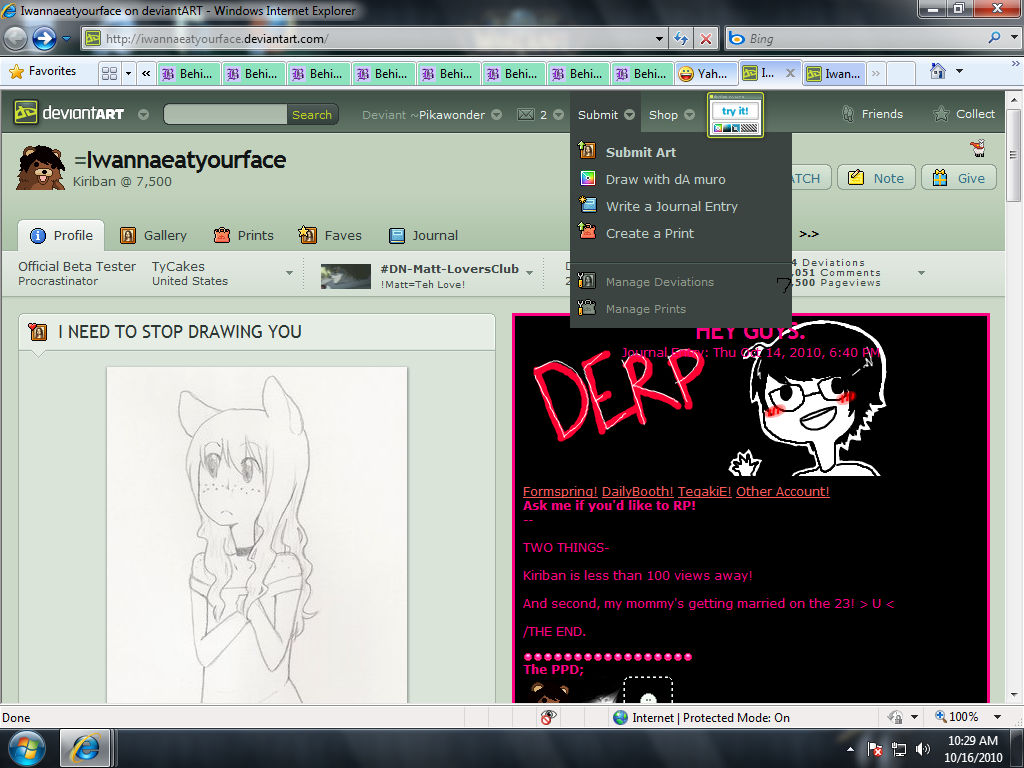Click Internet Explorer taskbar icon
The width and height of the screenshot is (1024, 768).
click(85, 748)
